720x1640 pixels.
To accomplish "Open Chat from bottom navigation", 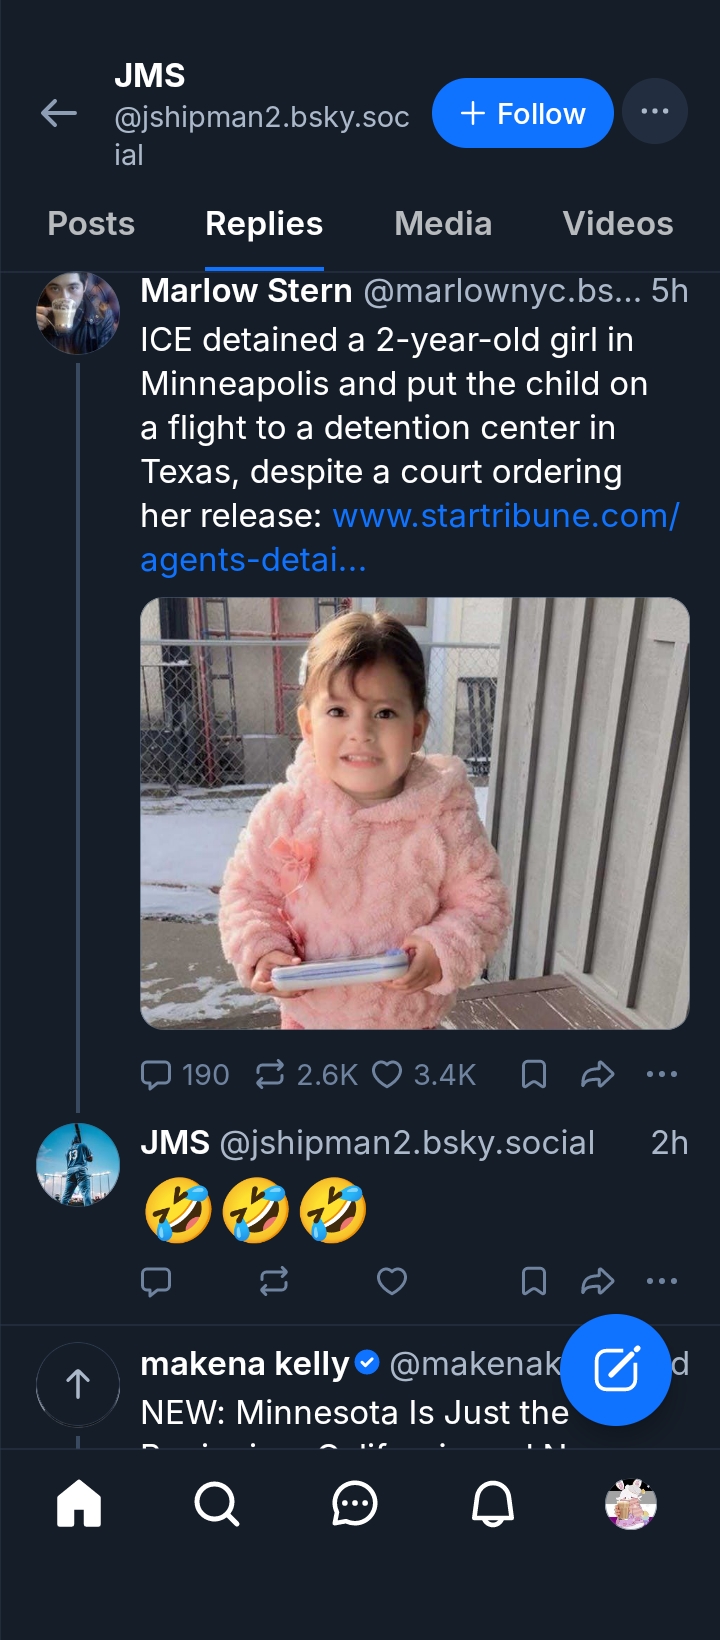I will pyautogui.click(x=354, y=1503).
